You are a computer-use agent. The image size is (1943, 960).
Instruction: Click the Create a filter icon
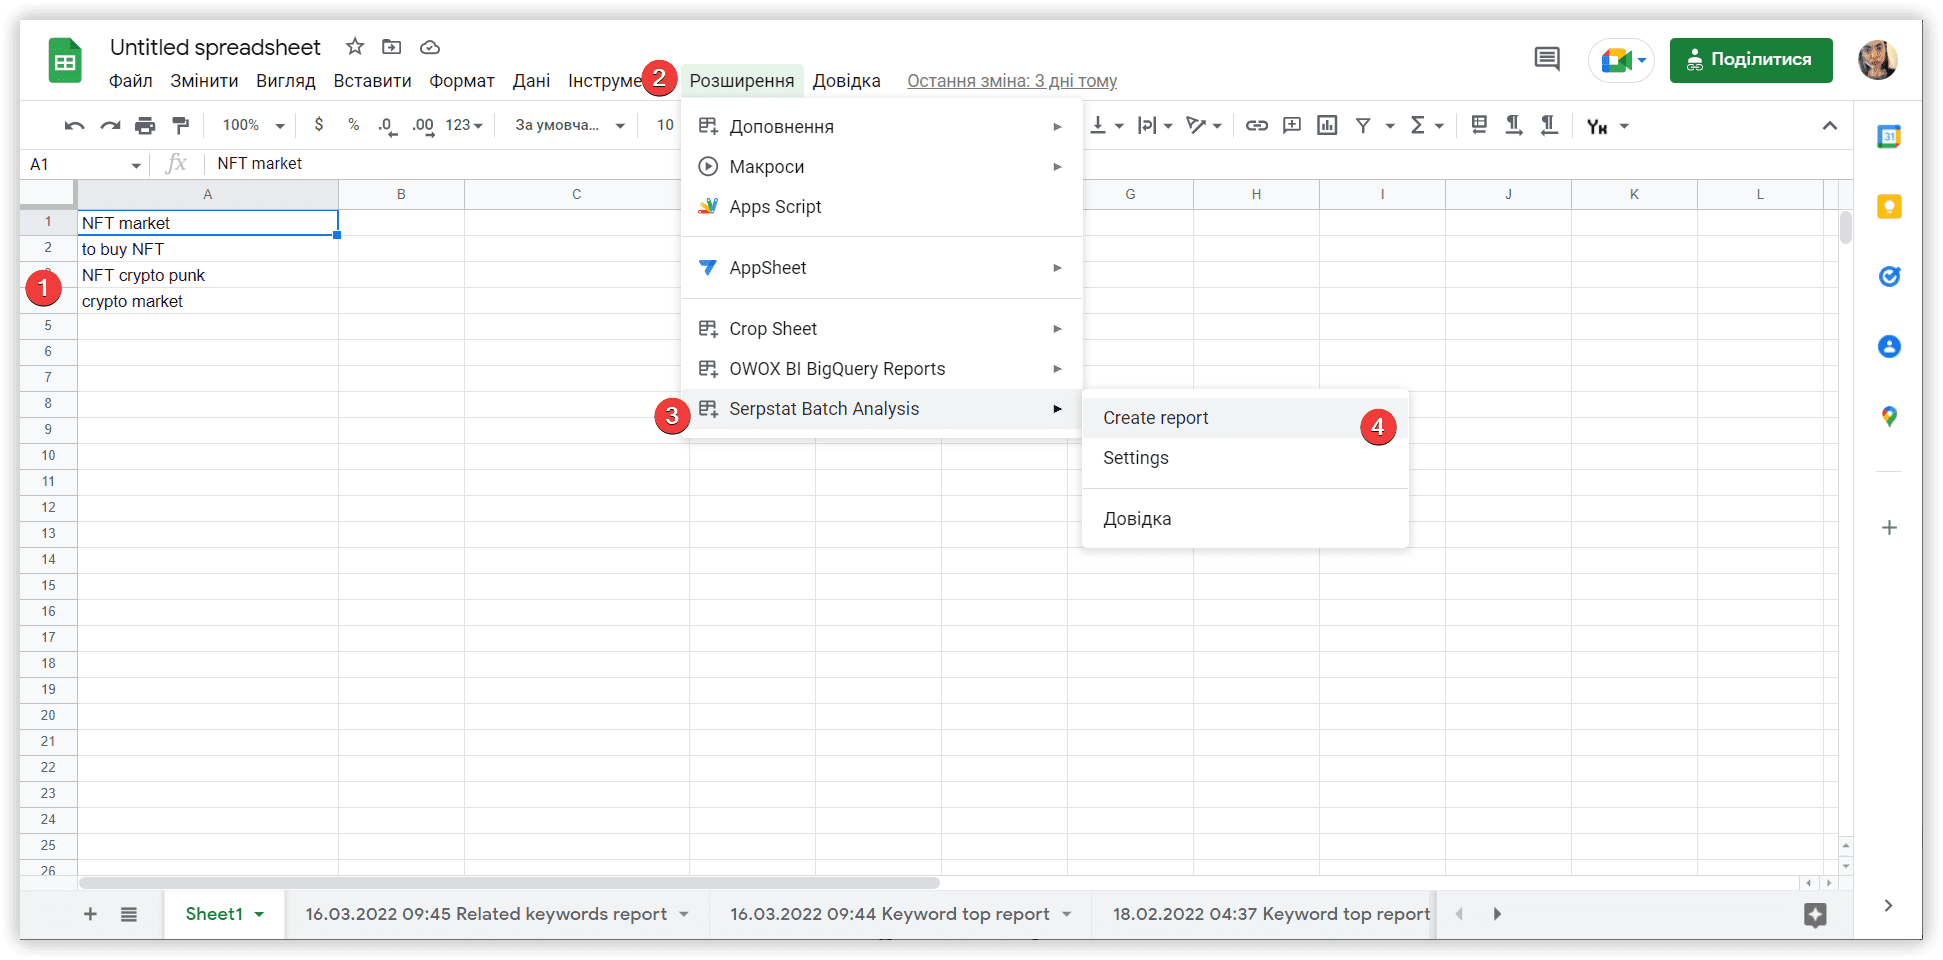1363,125
